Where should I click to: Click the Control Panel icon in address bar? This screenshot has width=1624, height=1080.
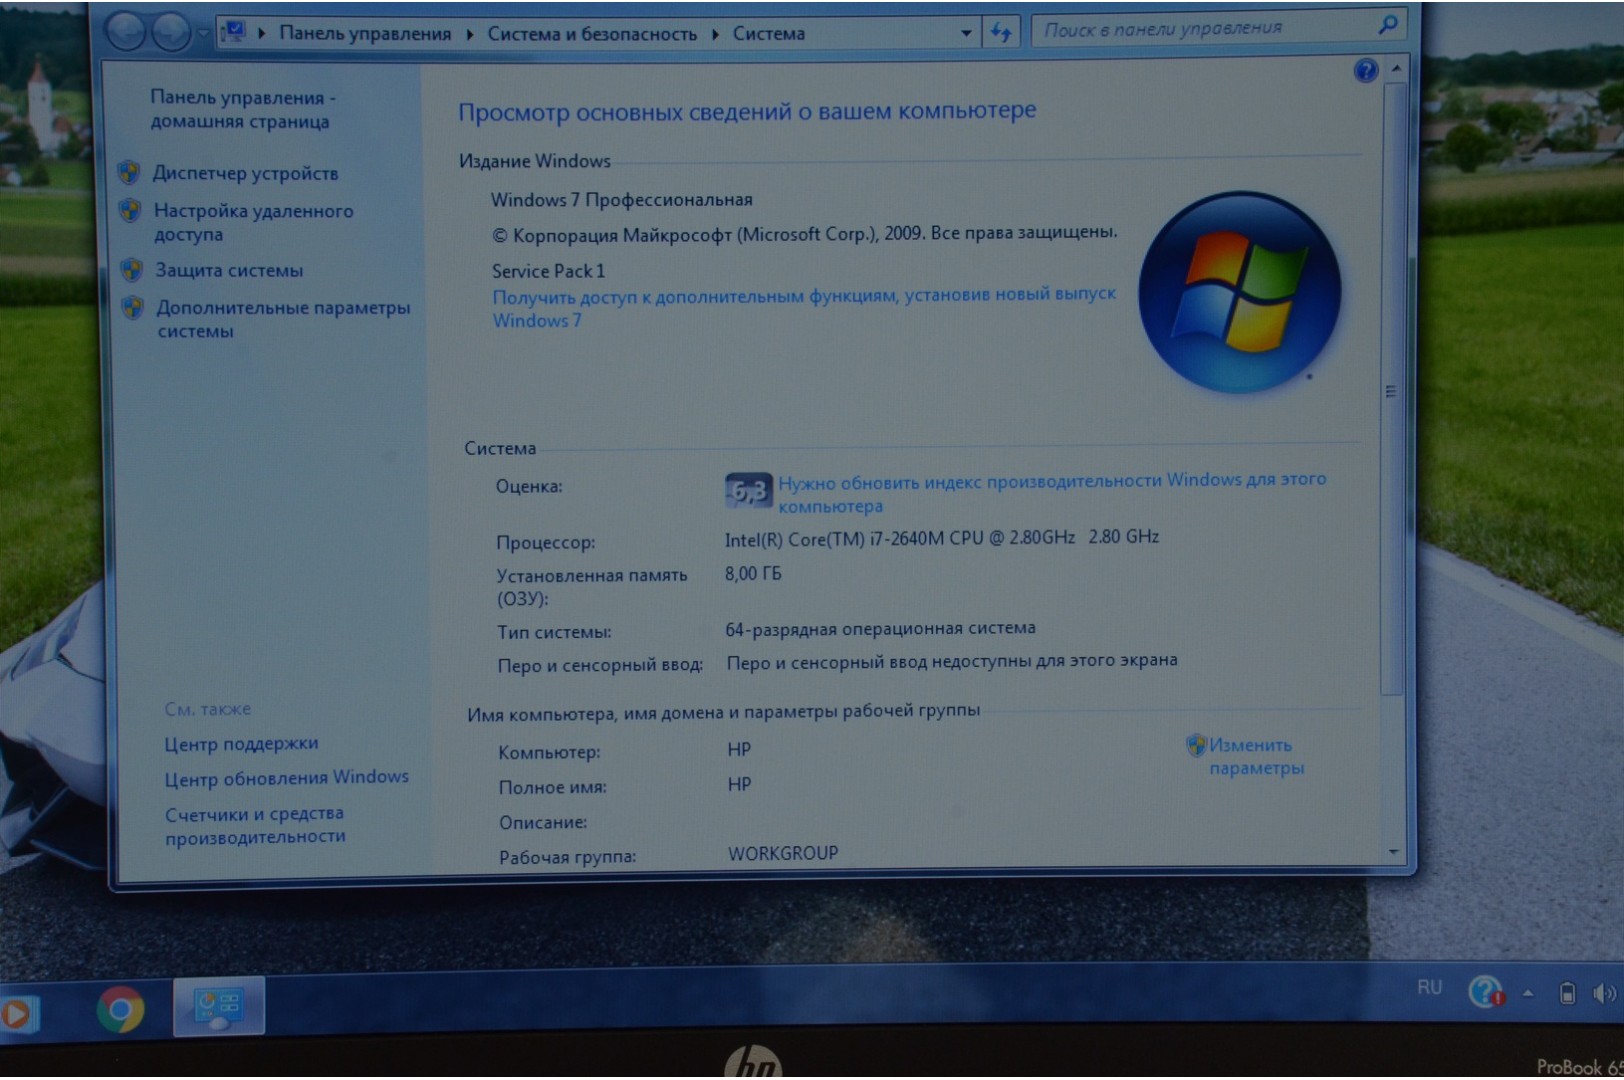click(x=233, y=32)
